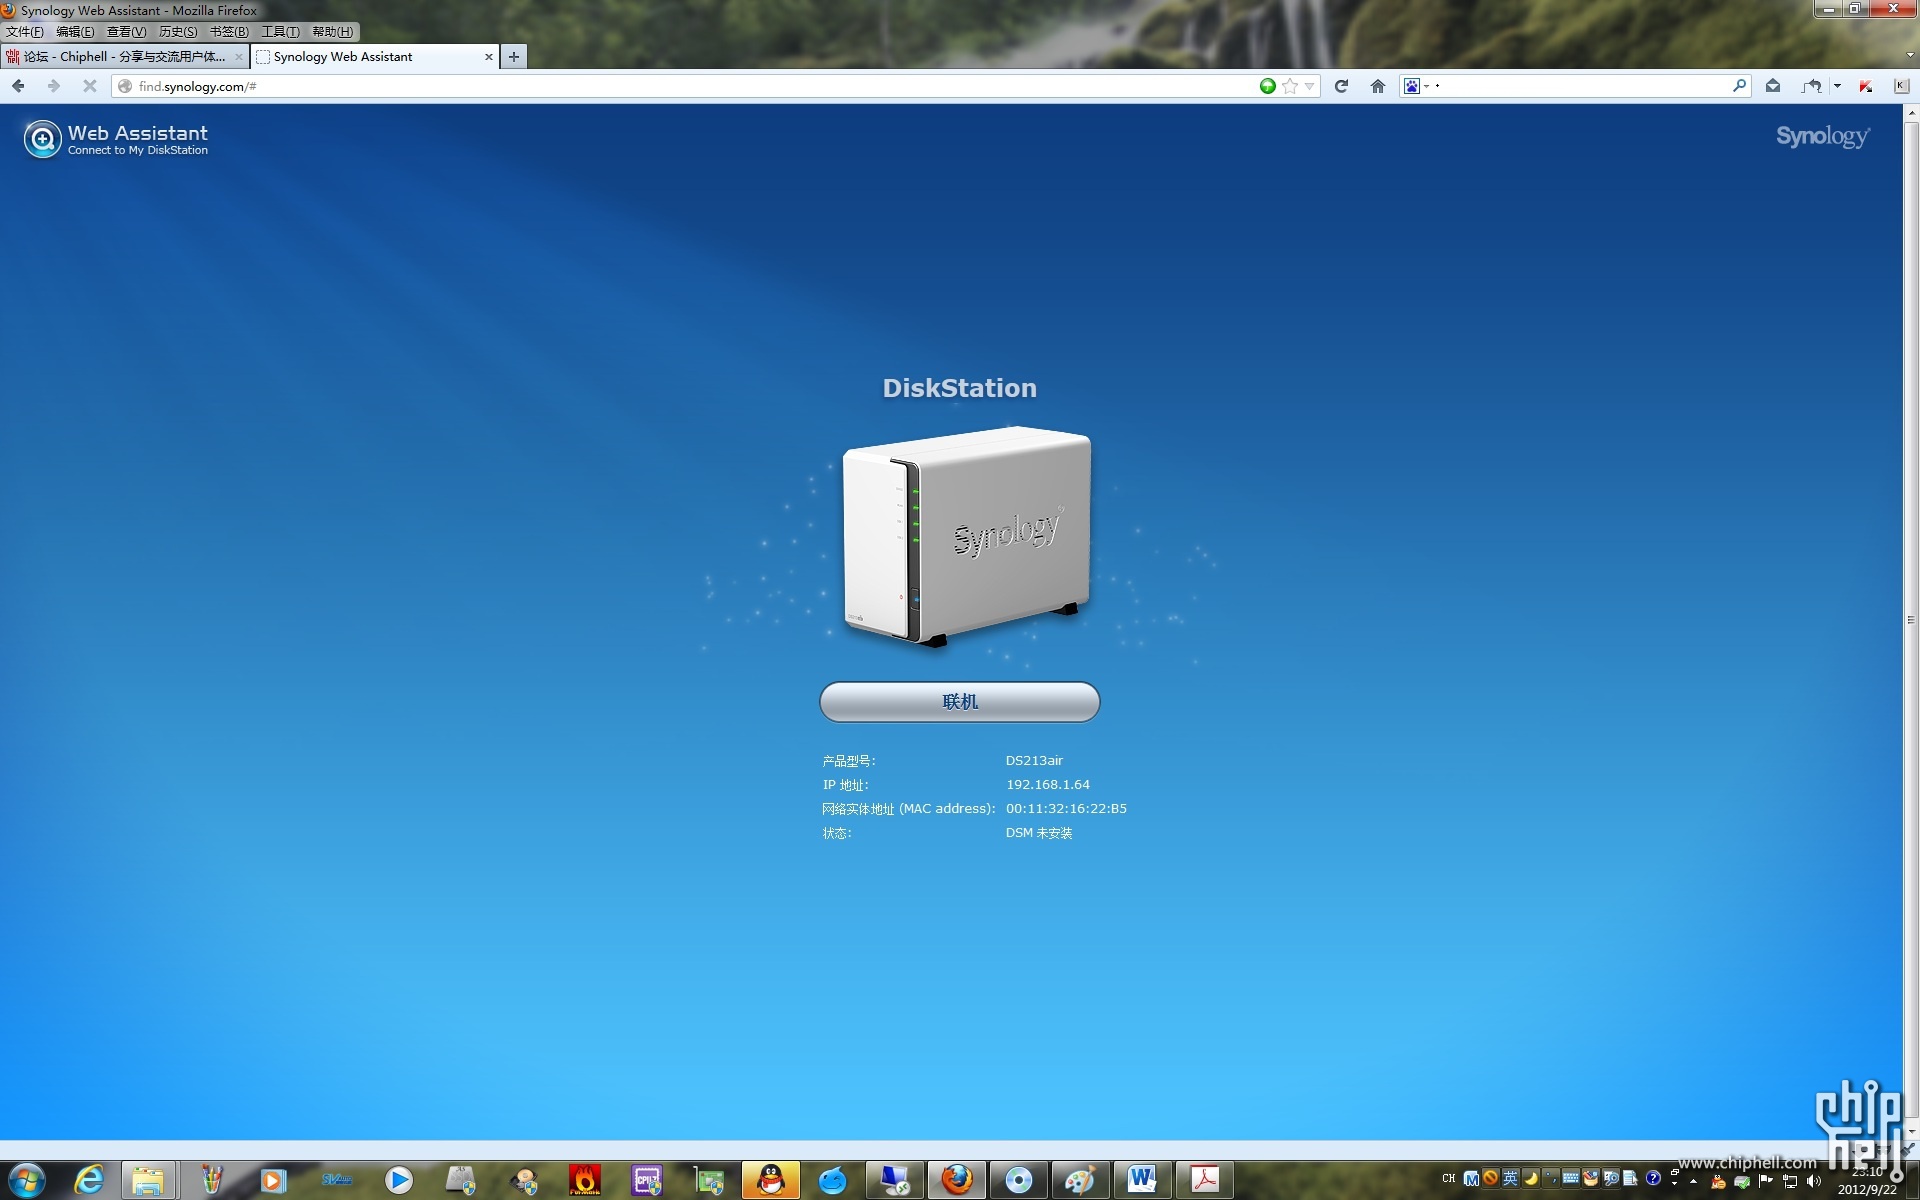Bookmark this page with the star icon

[1290, 86]
